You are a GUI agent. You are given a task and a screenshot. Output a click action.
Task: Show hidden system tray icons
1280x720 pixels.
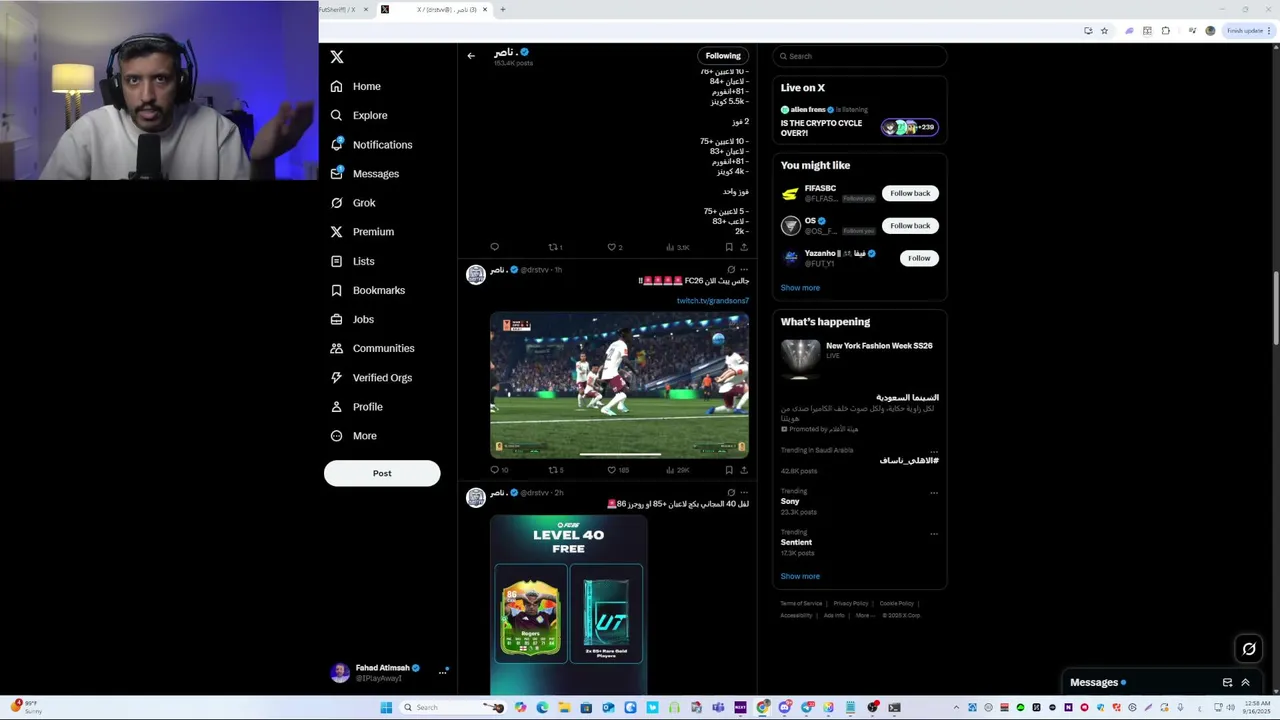click(956, 707)
